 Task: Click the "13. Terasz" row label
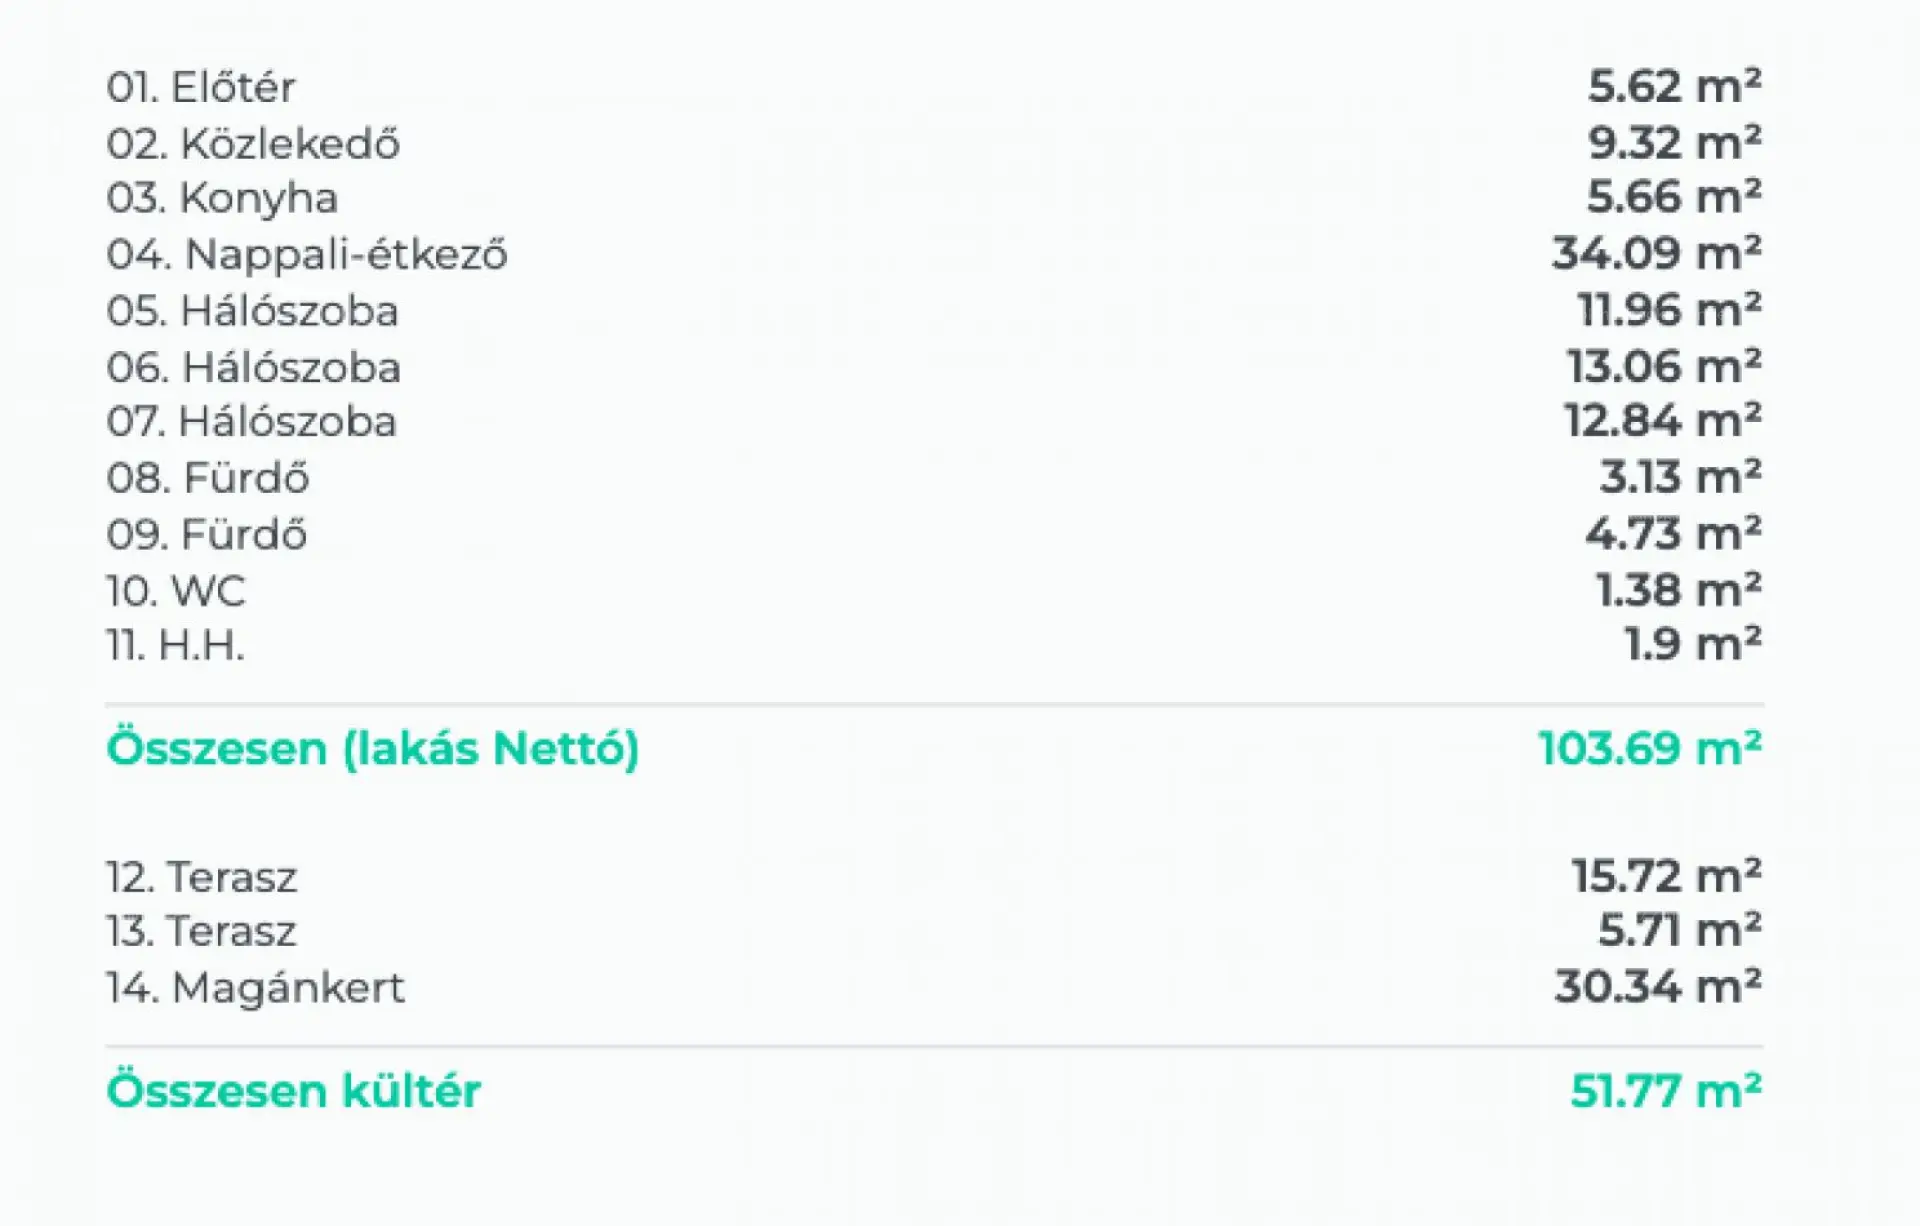201,932
